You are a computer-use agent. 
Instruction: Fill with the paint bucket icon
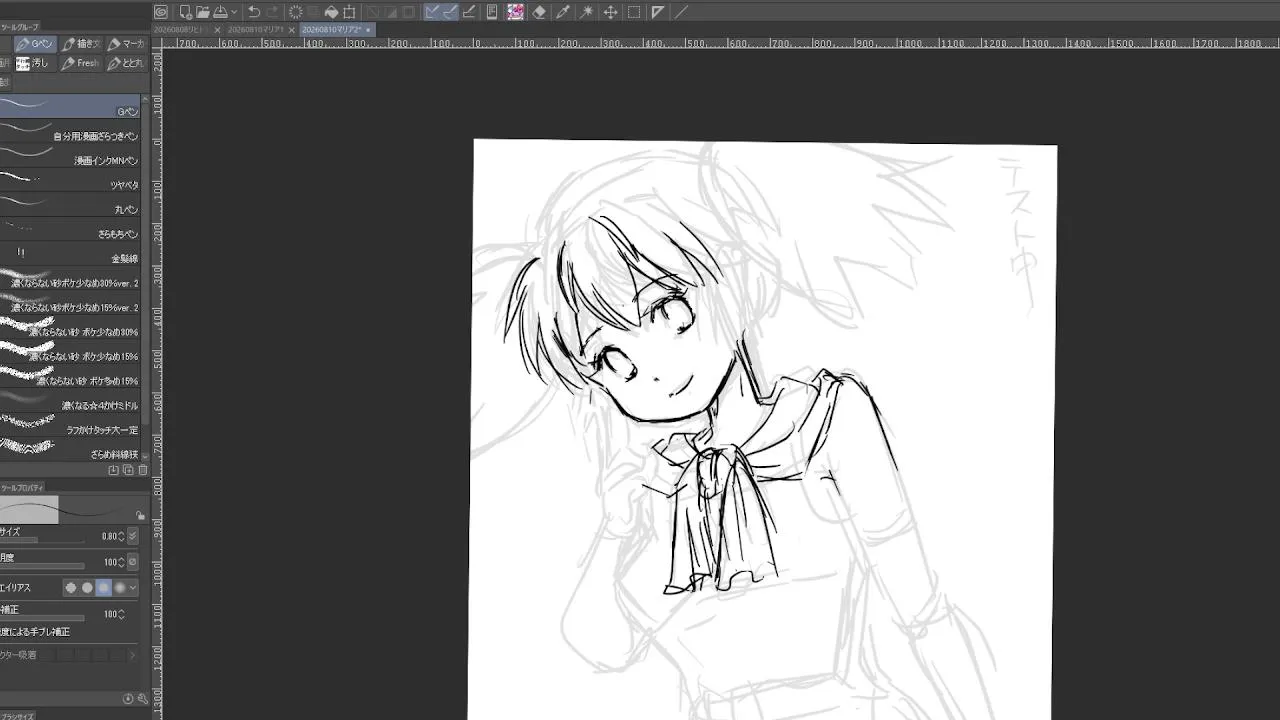(331, 12)
